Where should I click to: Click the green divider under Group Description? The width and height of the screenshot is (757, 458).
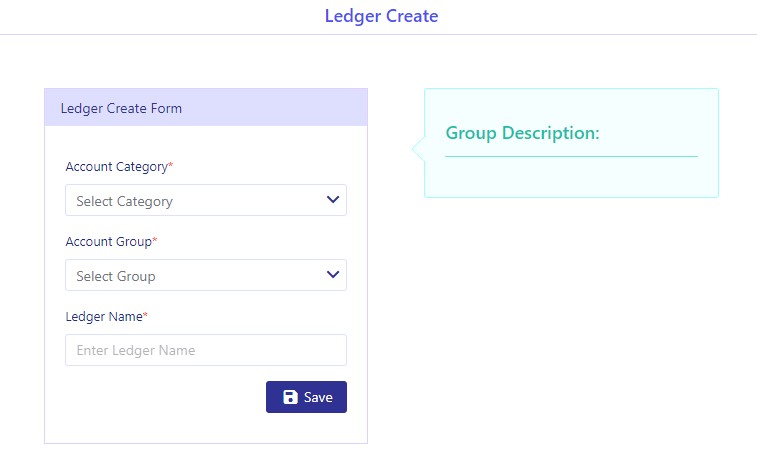[x=571, y=156]
